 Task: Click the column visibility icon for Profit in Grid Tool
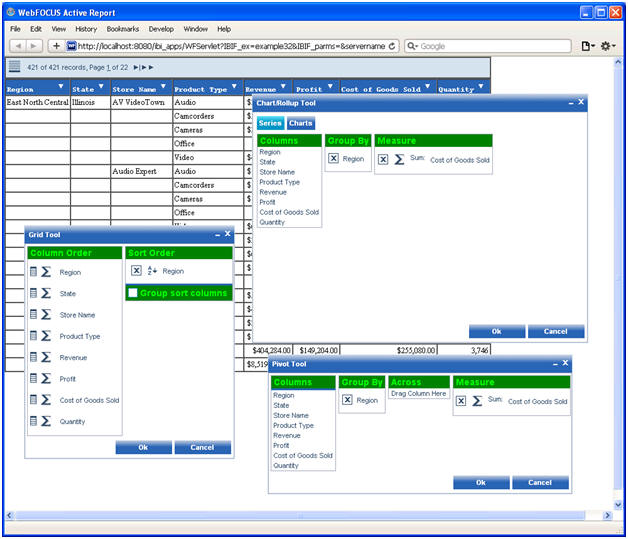point(34,378)
